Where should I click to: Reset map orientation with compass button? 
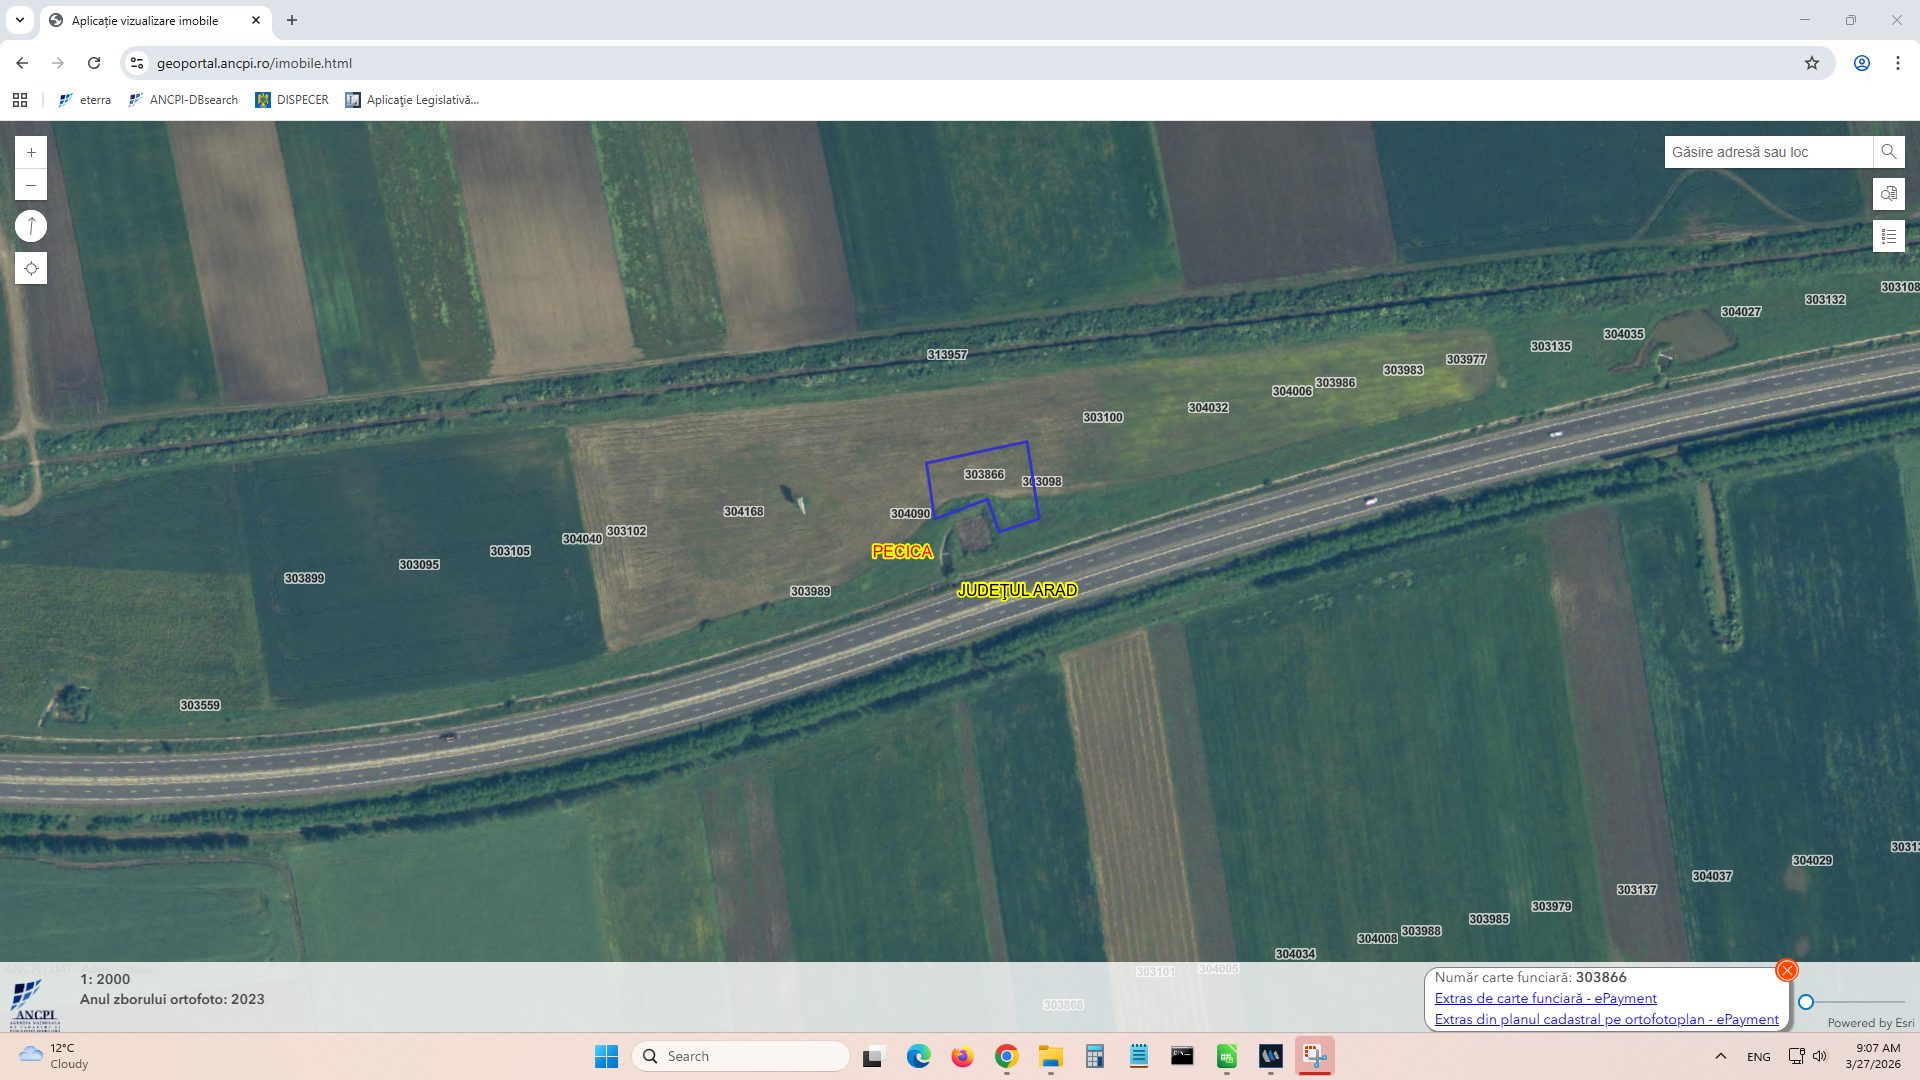coord(31,226)
